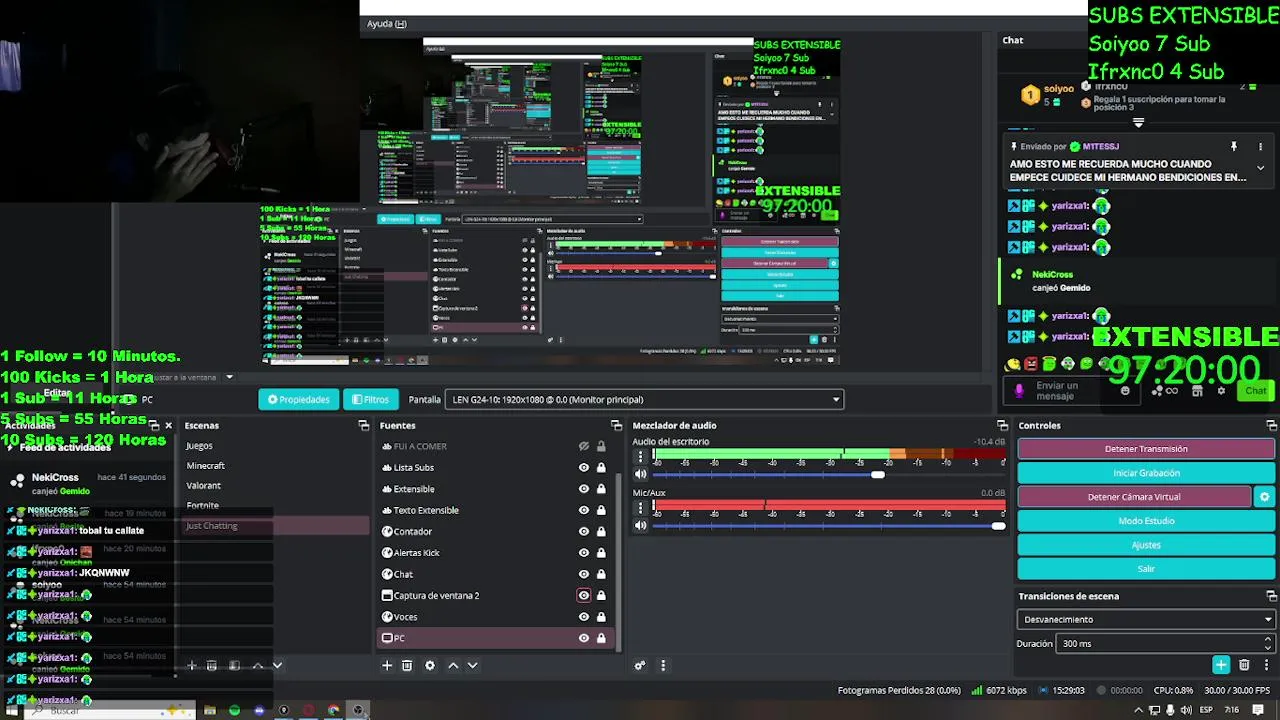Hide the Texto Extensible source
The image size is (1280, 720).
[584, 510]
